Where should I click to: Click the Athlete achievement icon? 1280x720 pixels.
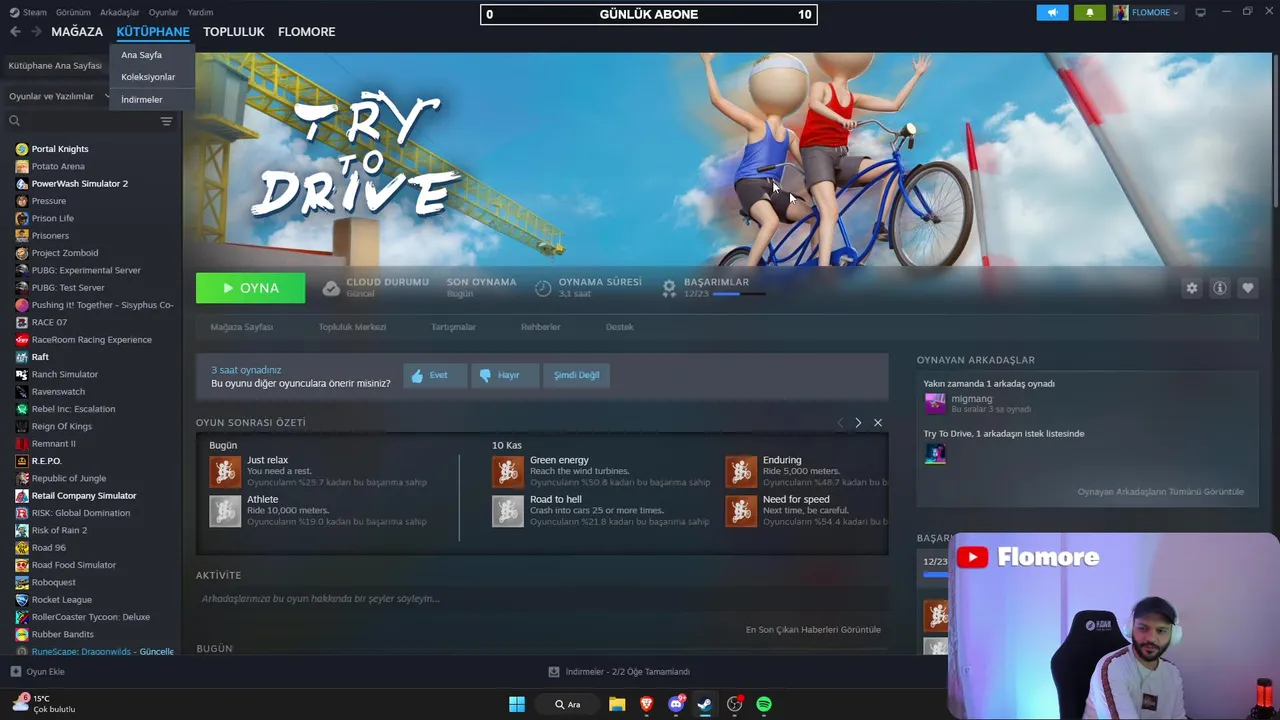click(x=225, y=510)
